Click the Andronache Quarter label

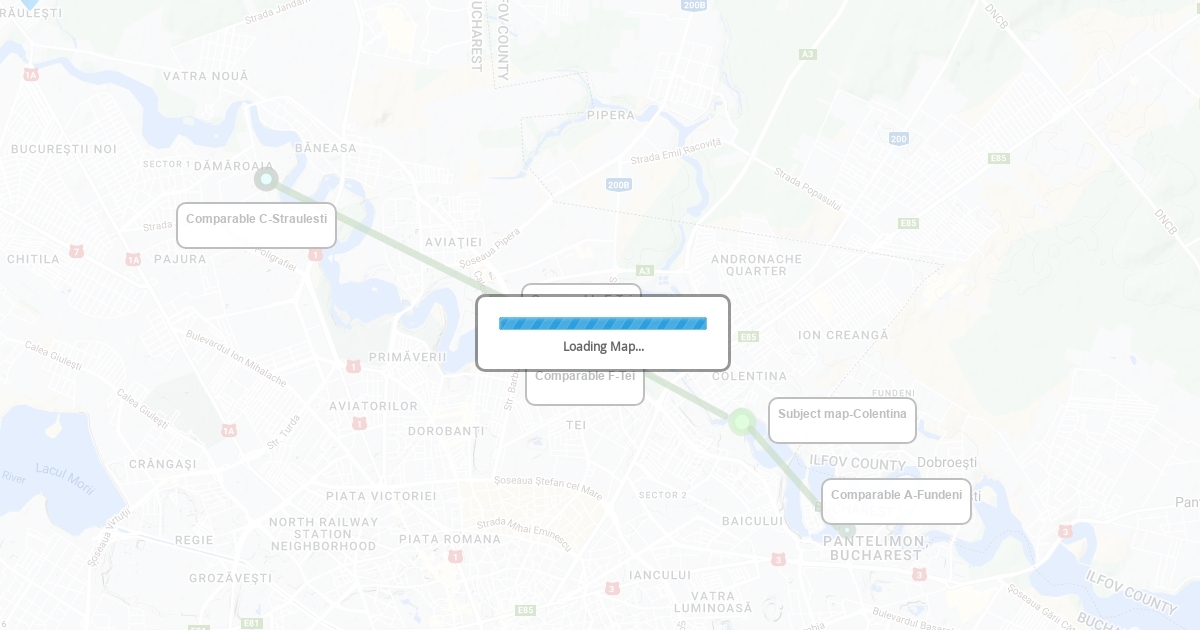tap(757, 265)
